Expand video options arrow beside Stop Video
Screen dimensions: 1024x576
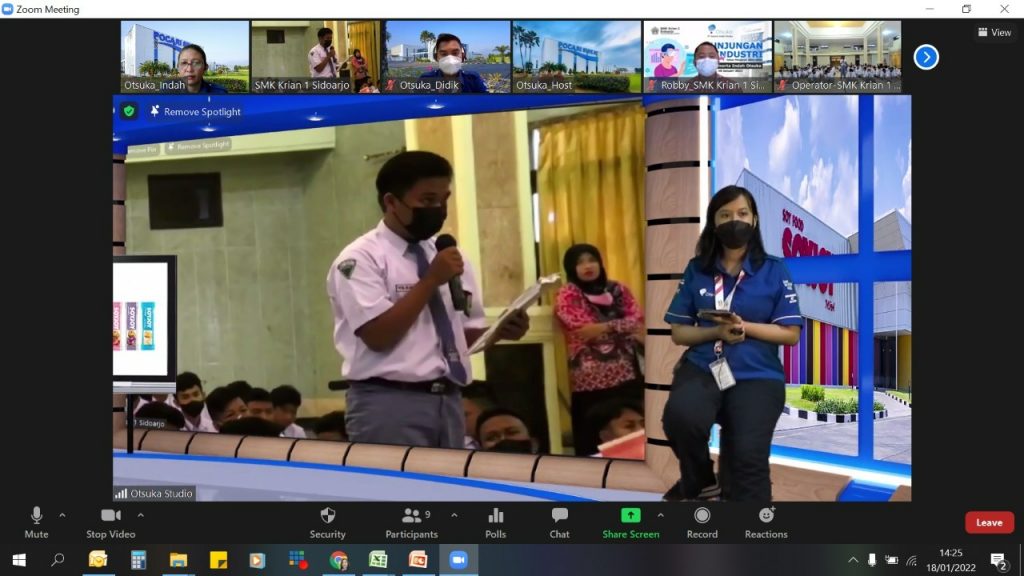point(140,515)
